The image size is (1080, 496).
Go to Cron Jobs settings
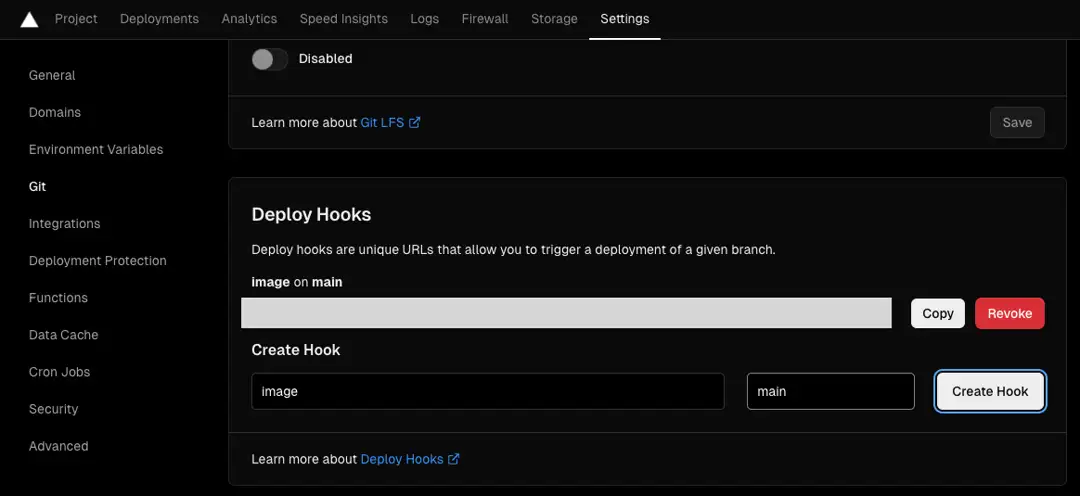(x=60, y=372)
